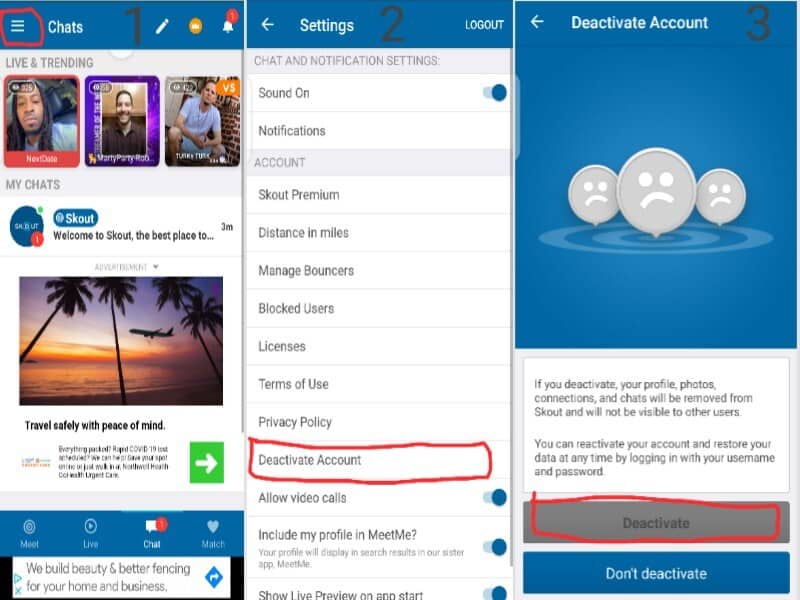
Task: Open Licenses entry
Action: click(380, 346)
